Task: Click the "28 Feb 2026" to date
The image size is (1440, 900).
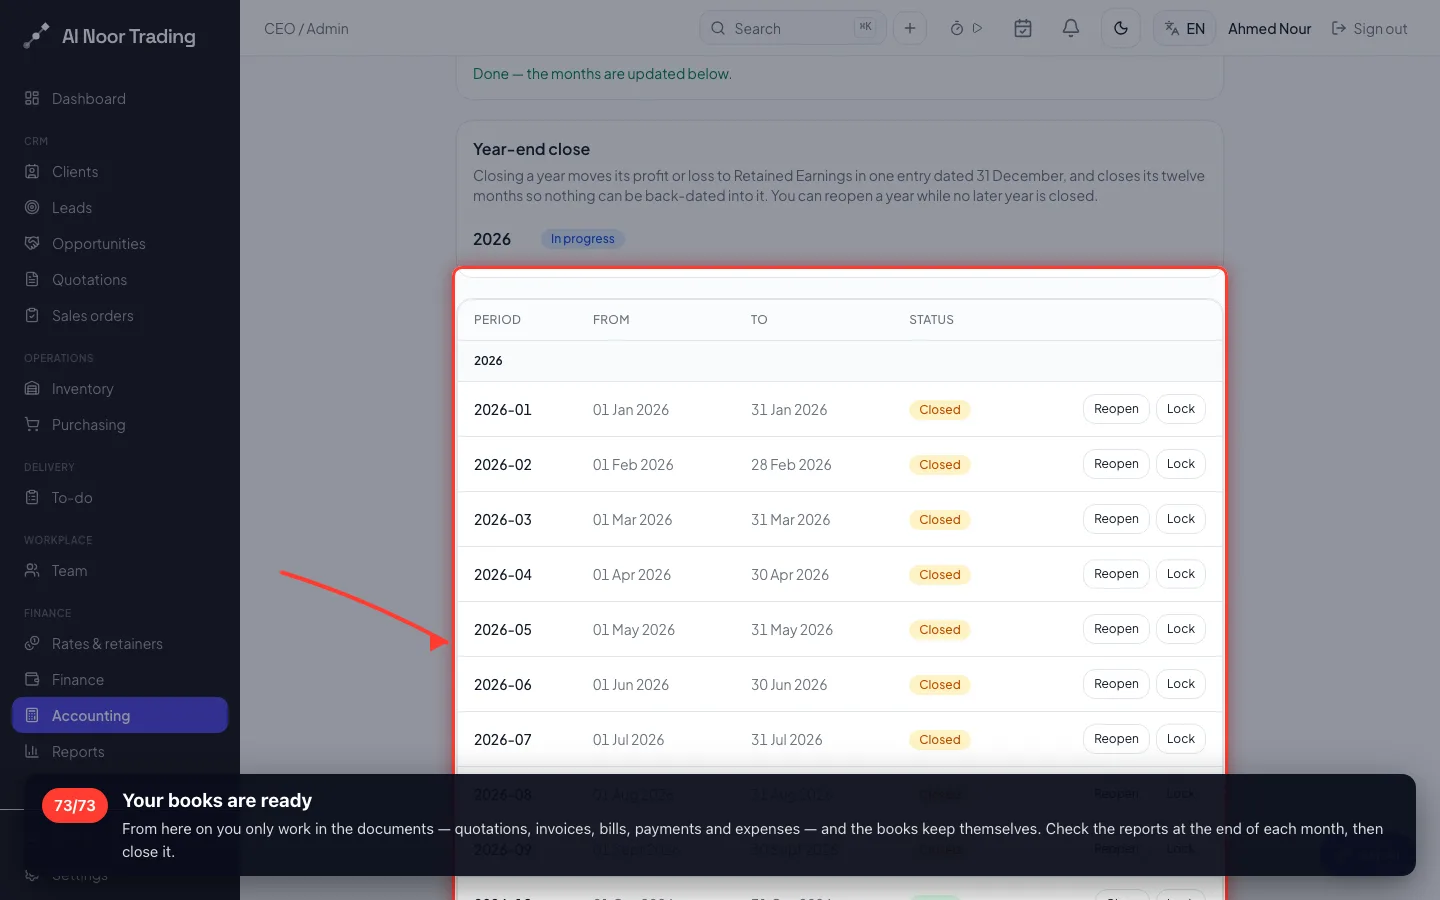Action: 791,465
